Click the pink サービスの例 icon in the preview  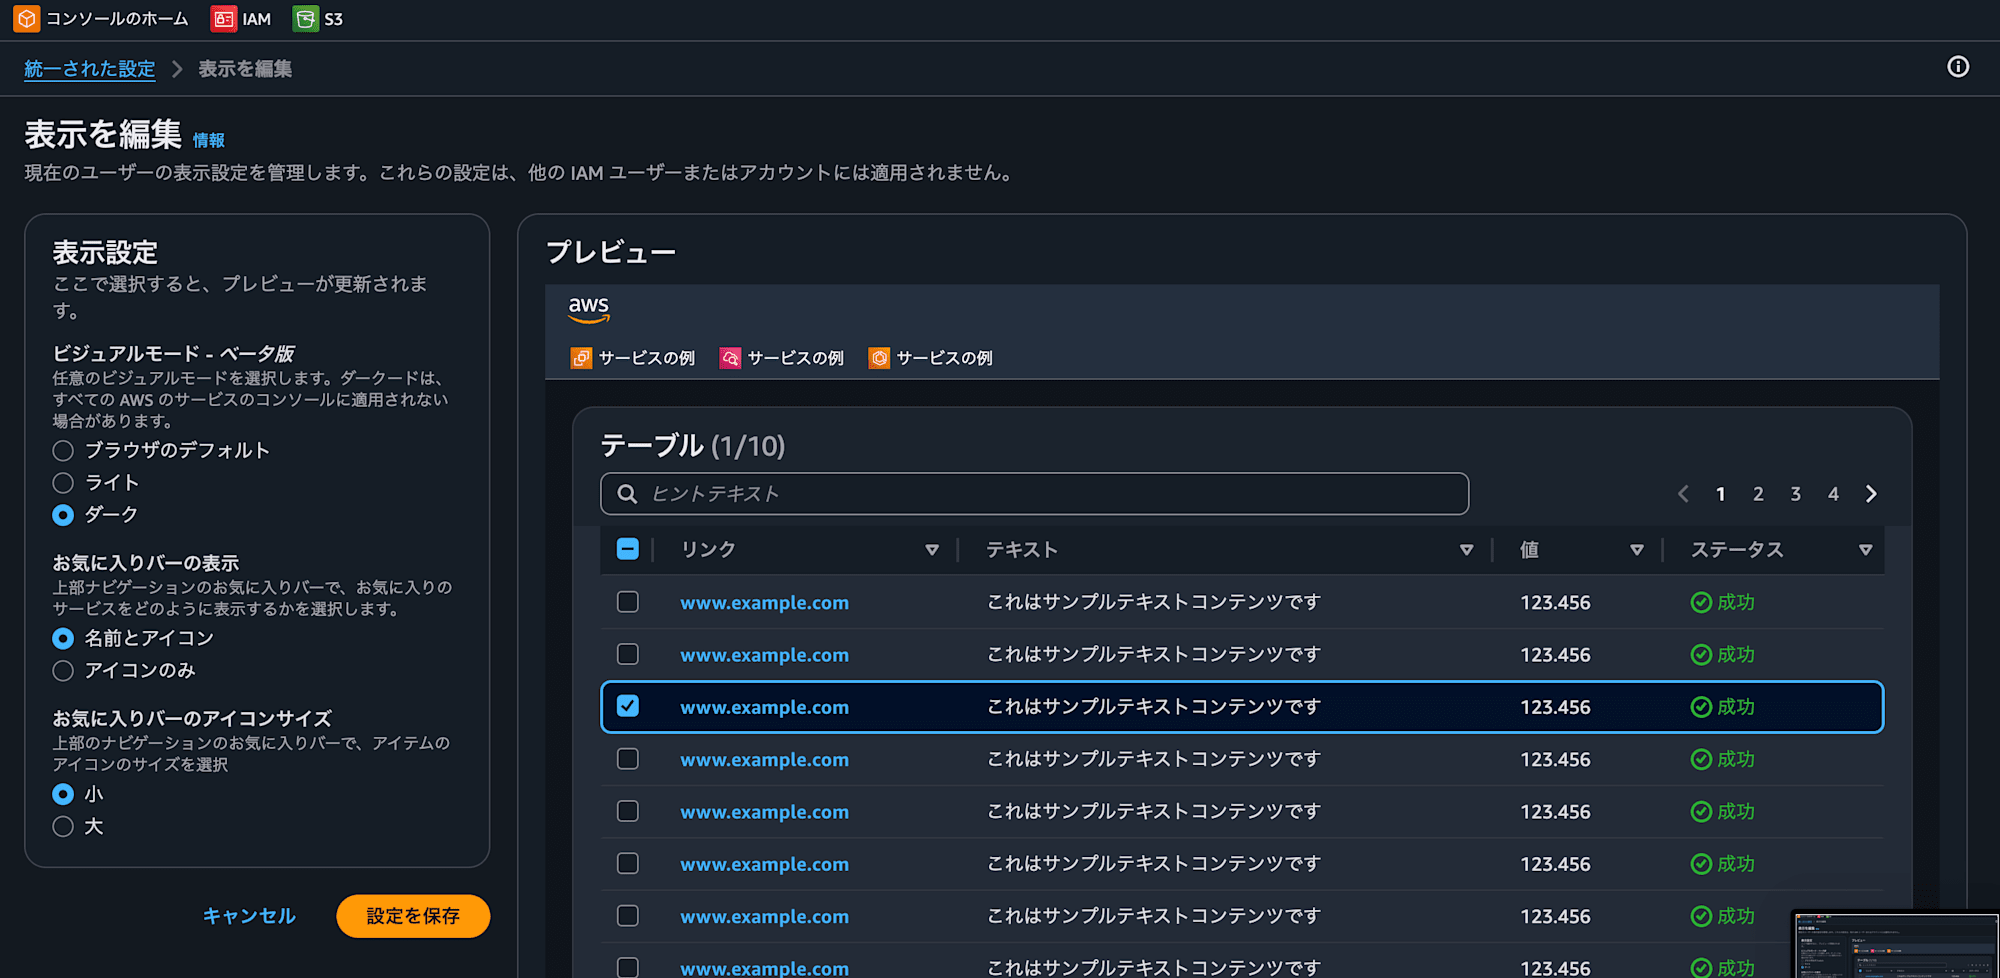click(x=729, y=357)
